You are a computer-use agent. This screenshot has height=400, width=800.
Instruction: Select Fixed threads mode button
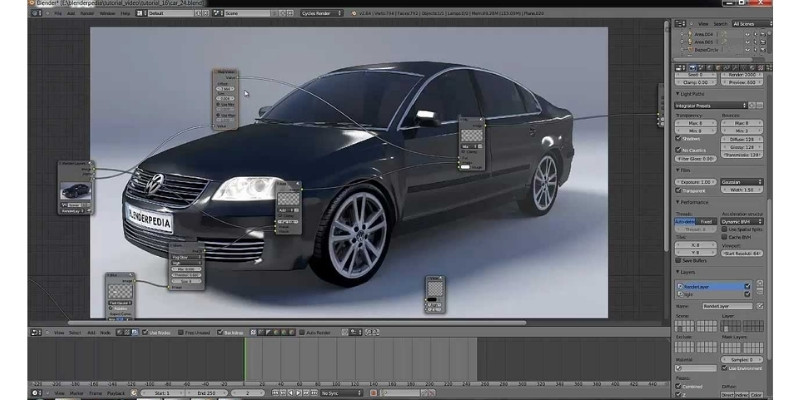click(706, 221)
